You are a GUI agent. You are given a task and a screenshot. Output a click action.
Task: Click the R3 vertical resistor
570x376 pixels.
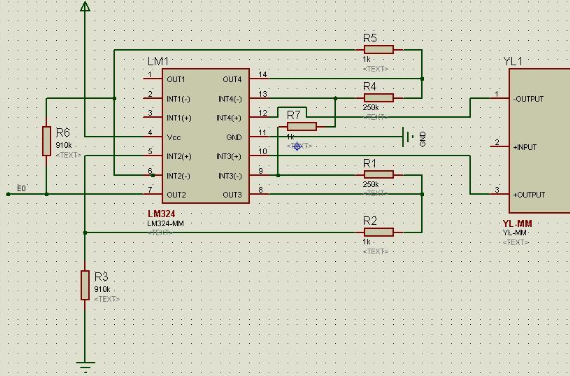point(85,285)
